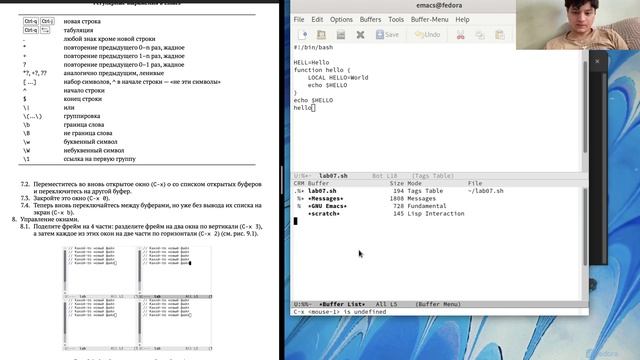Click the All L5 position indicator in mode line
The image size is (640, 360).
pos(386,304)
